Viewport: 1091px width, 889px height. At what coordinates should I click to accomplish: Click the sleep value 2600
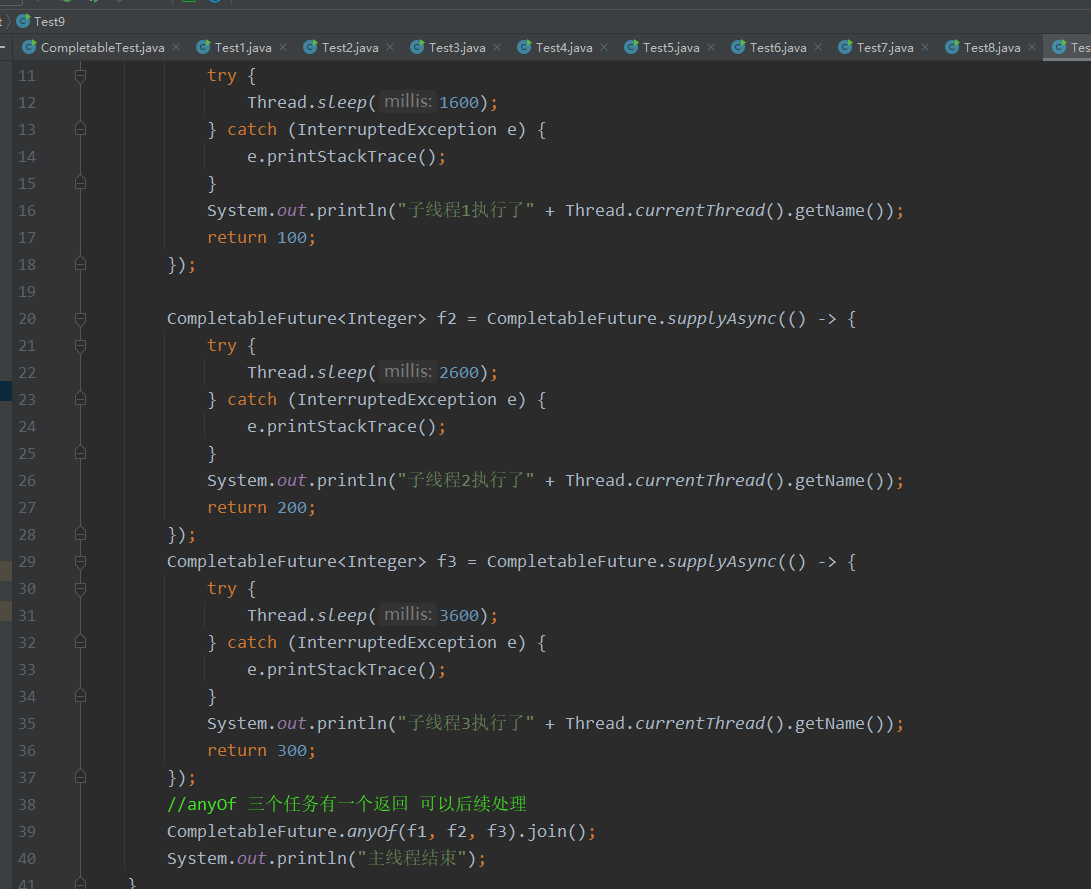point(459,372)
